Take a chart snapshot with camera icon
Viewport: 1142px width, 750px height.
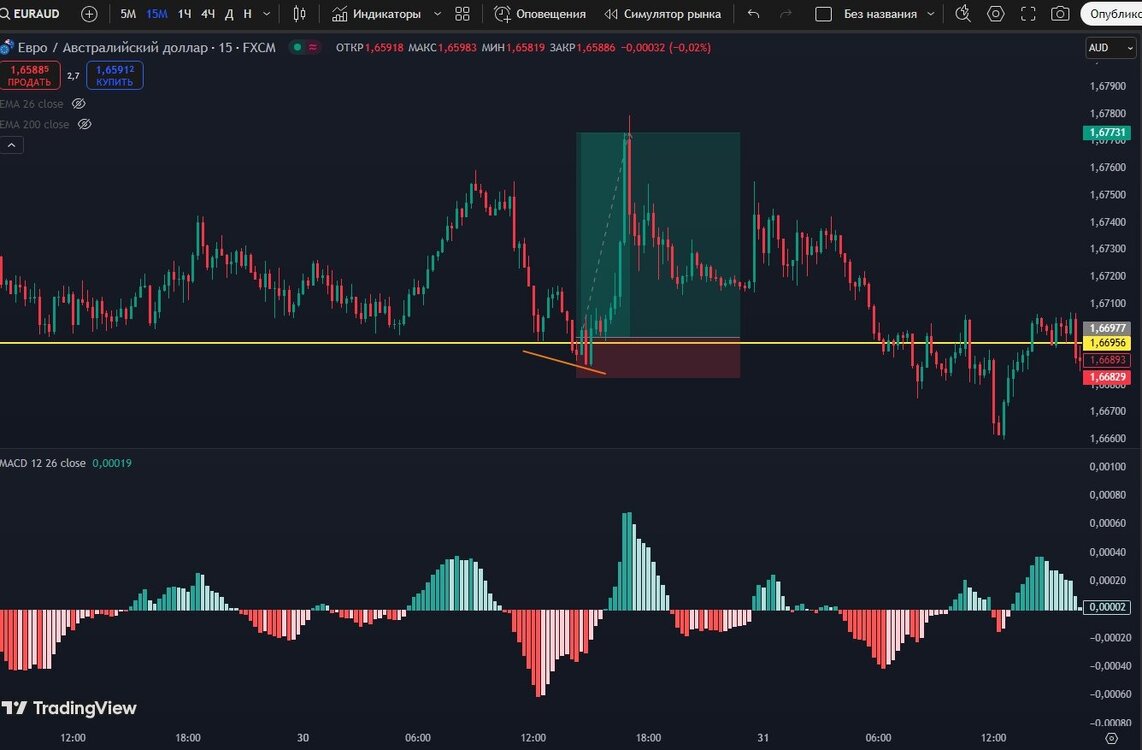coord(1060,14)
